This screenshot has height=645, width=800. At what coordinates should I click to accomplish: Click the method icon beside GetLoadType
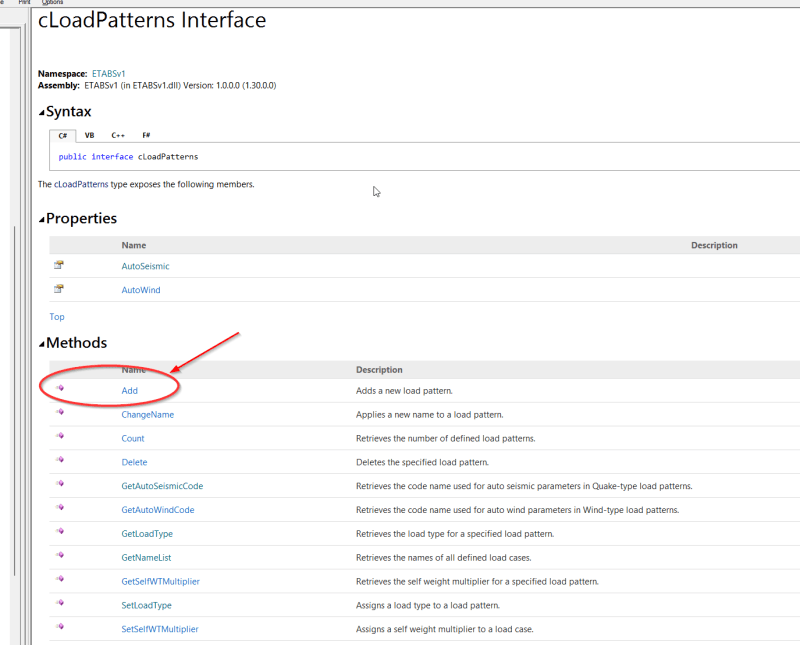tap(60, 531)
